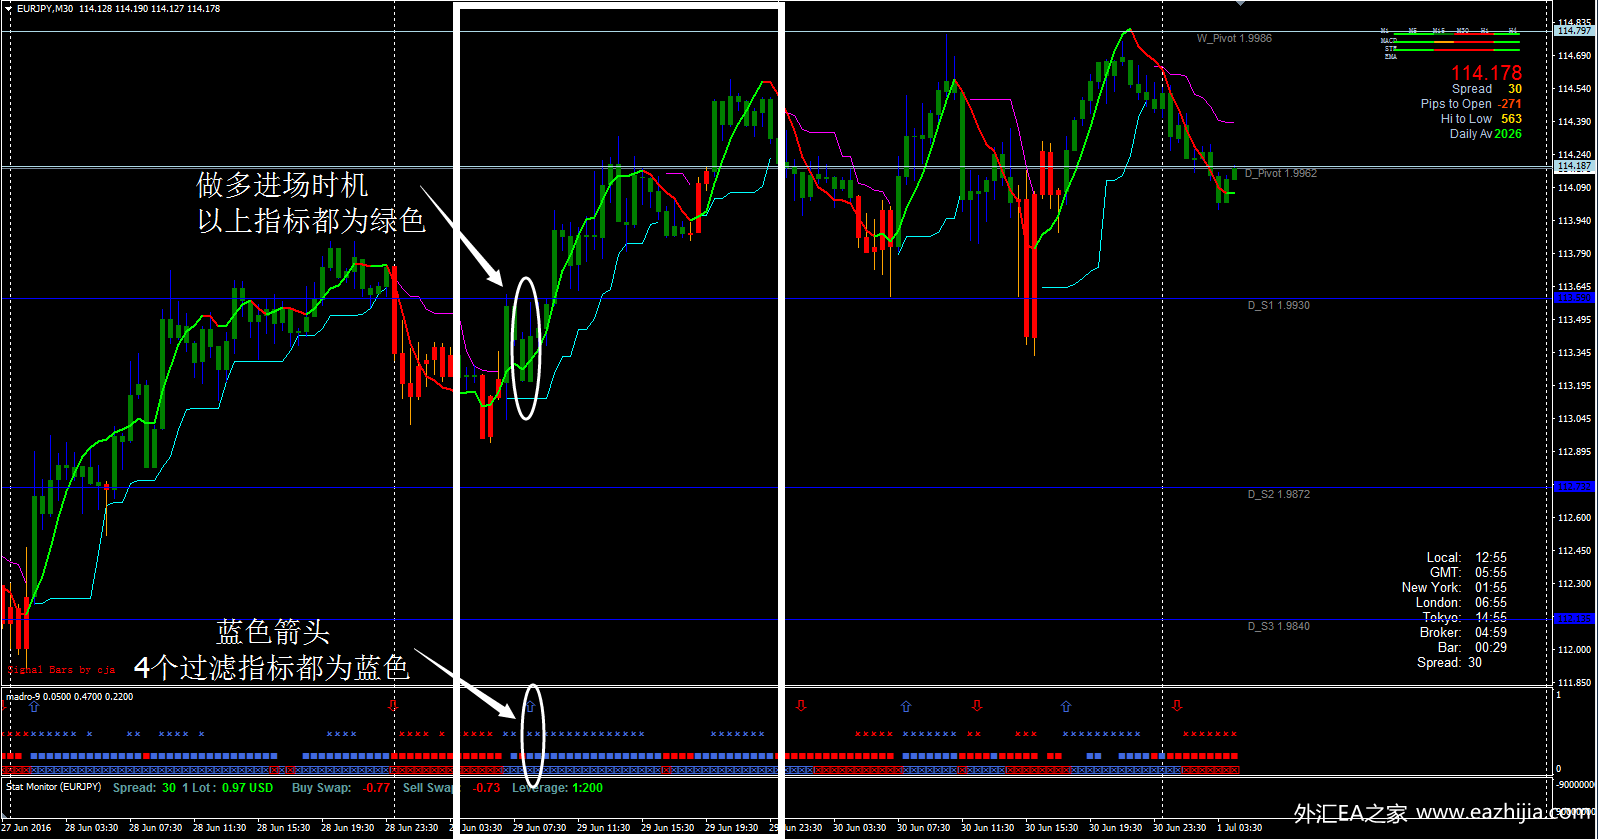Viewport: 1598px width, 839px height.
Task: Click the highlighted 114.797 price tag
Action: (x=1574, y=31)
